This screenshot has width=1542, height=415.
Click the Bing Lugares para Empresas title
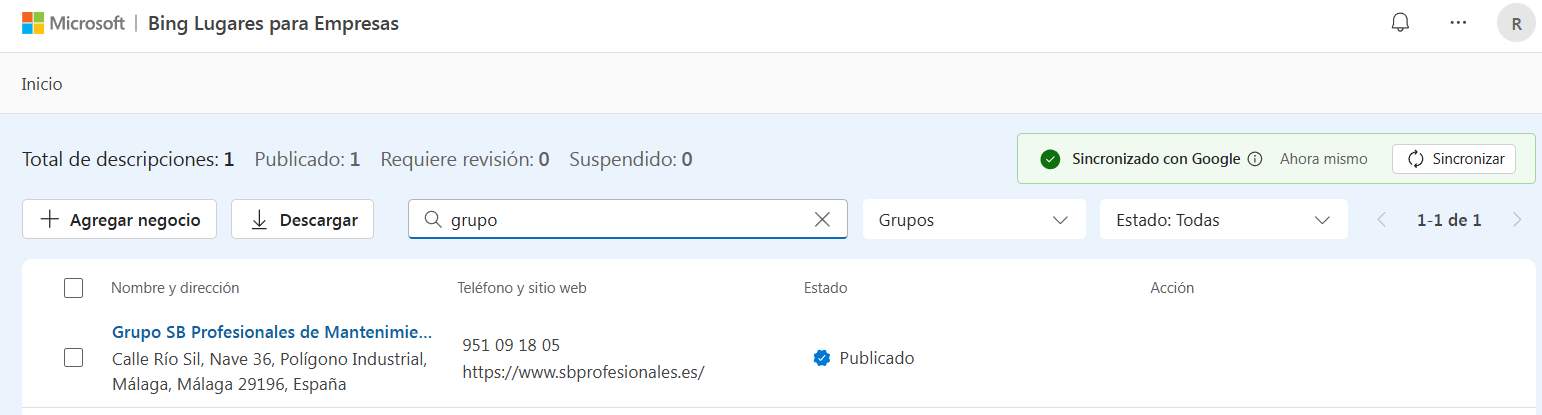click(273, 23)
